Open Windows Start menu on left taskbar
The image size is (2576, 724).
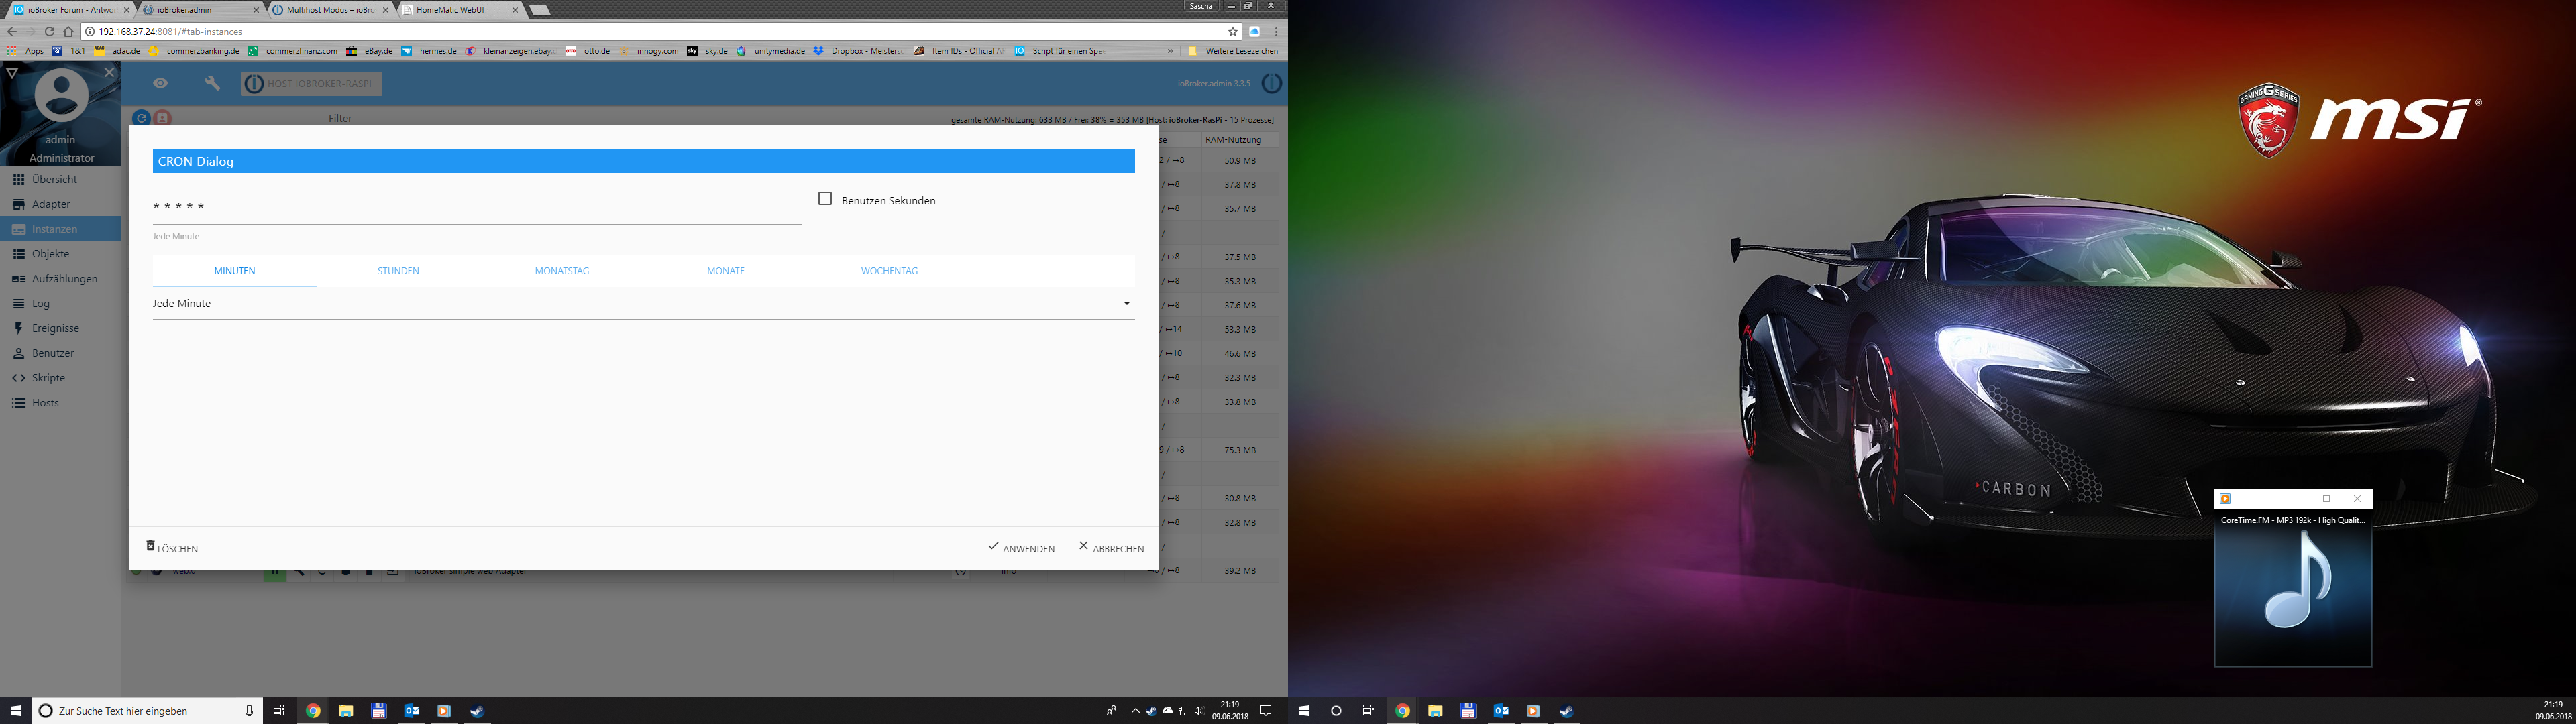(x=16, y=711)
